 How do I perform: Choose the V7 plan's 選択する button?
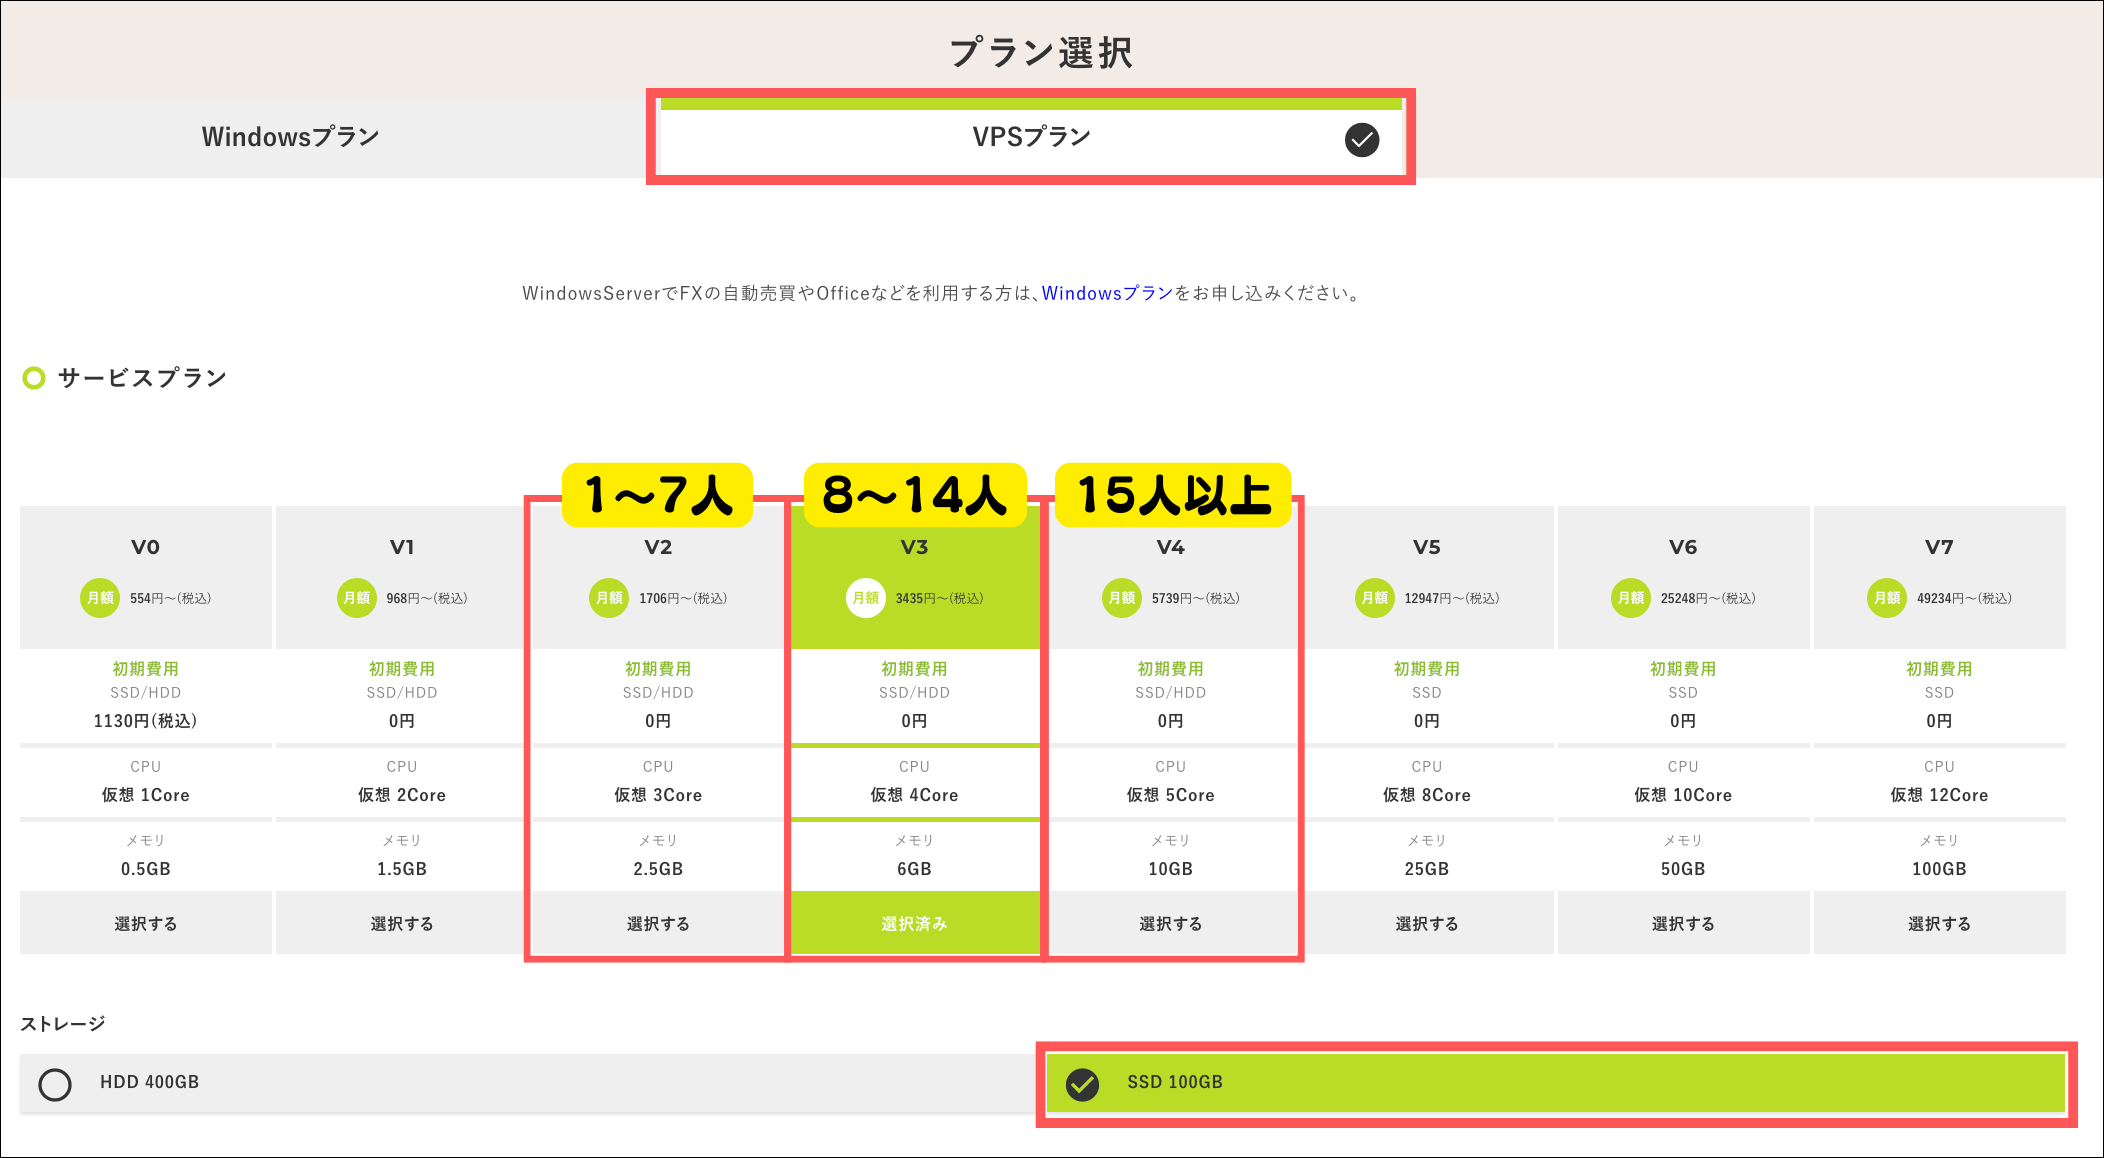click(x=1939, y=923)
